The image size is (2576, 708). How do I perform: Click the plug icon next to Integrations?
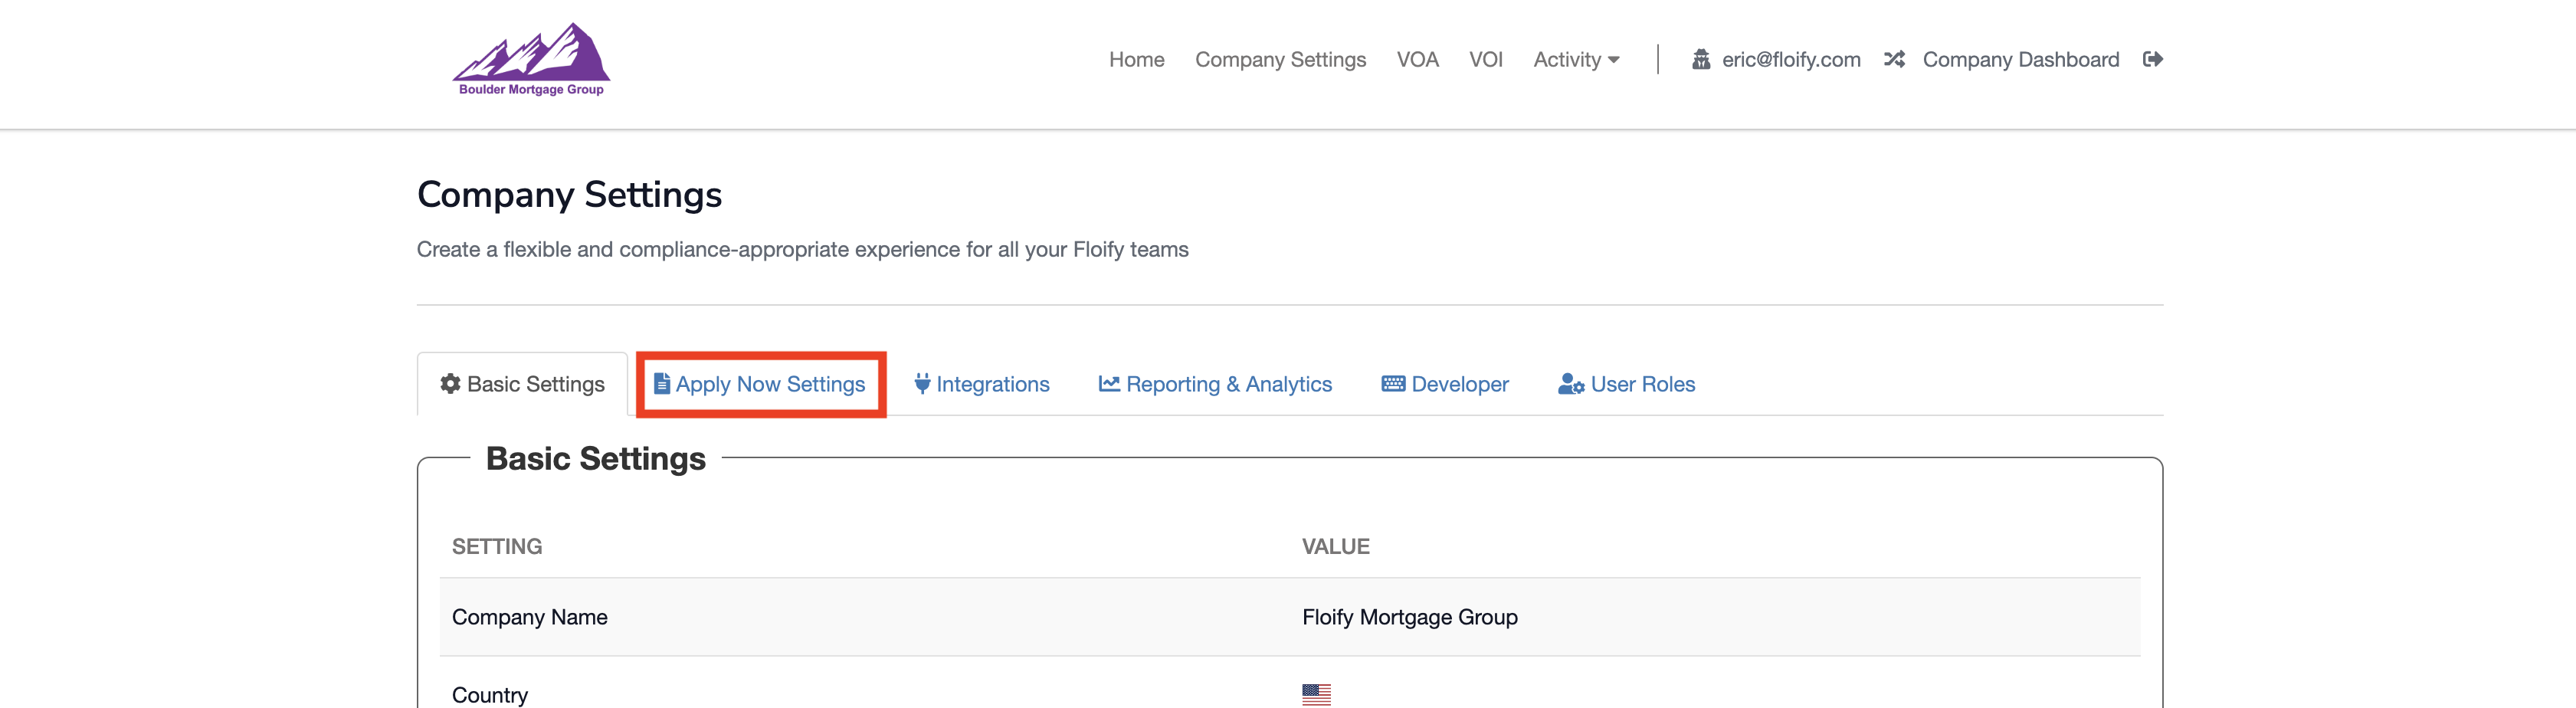click(922, 384)
